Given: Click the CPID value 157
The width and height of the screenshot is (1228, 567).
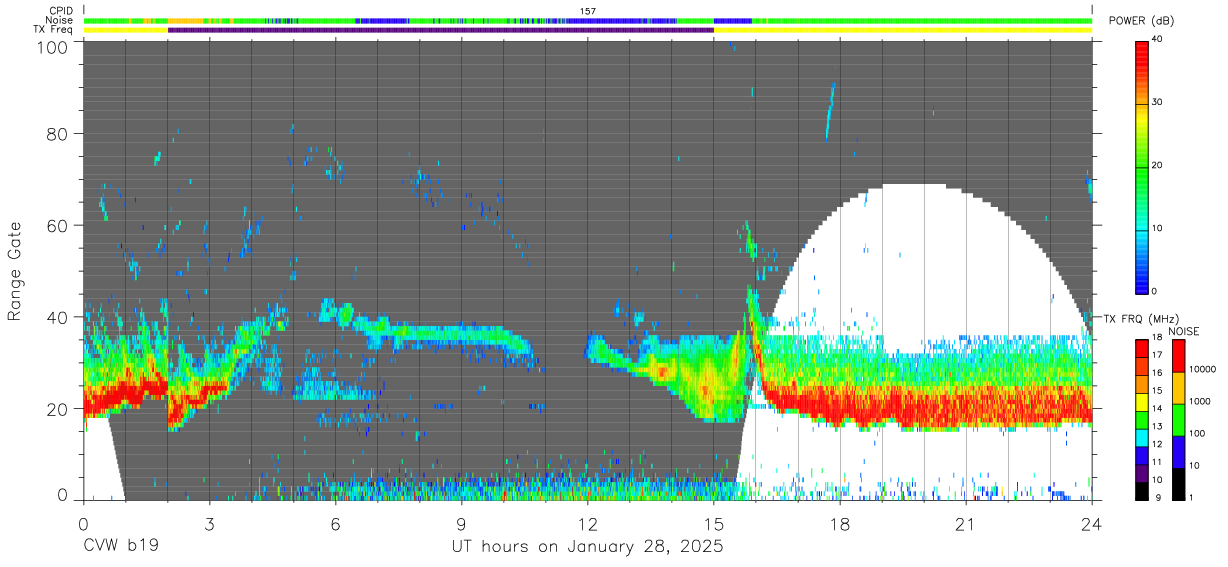Looking at the screenshot, I should pos(587,11).
